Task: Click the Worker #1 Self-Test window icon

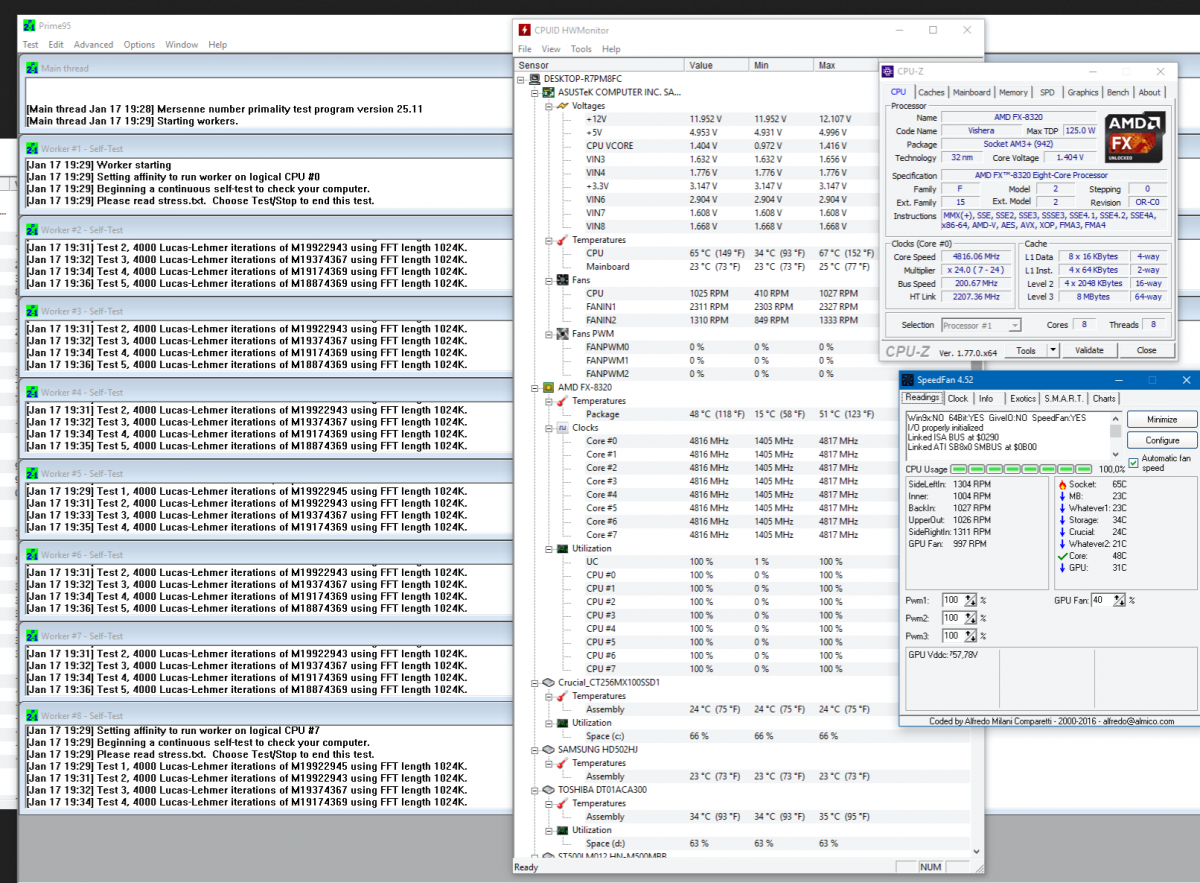Action: click(32, 148)
